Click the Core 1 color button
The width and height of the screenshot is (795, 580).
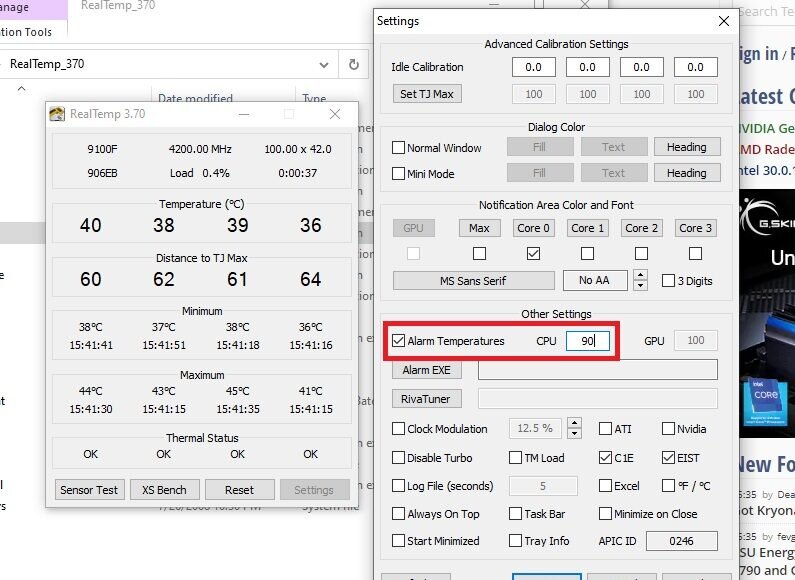click(x=587, y=228)
